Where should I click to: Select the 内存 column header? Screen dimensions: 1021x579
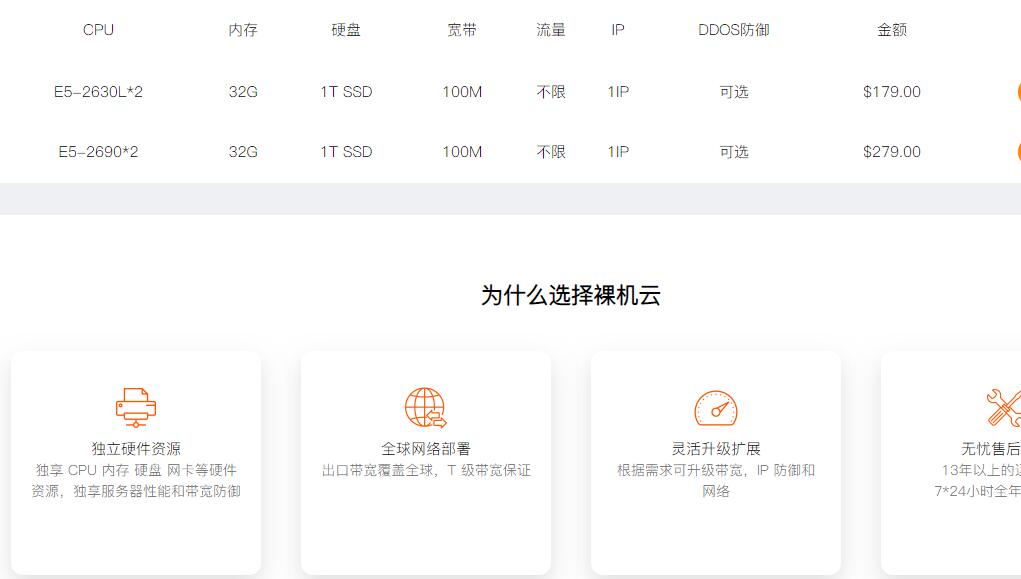coord(241,30)
